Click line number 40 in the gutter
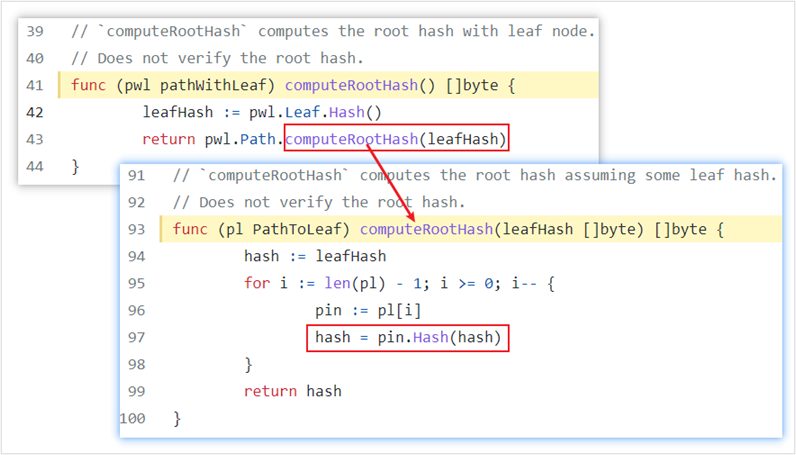 [x=35, y=58]
